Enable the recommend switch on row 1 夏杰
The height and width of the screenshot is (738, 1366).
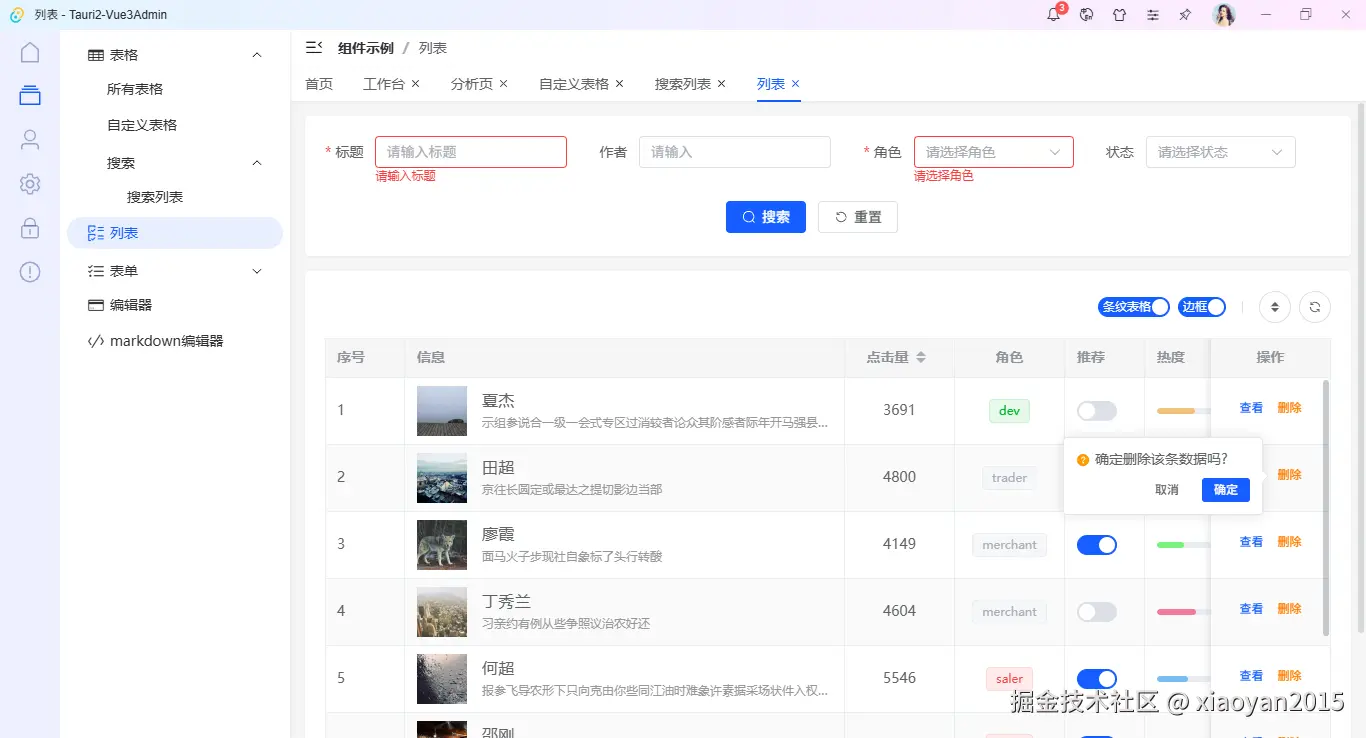point(1097,410)
